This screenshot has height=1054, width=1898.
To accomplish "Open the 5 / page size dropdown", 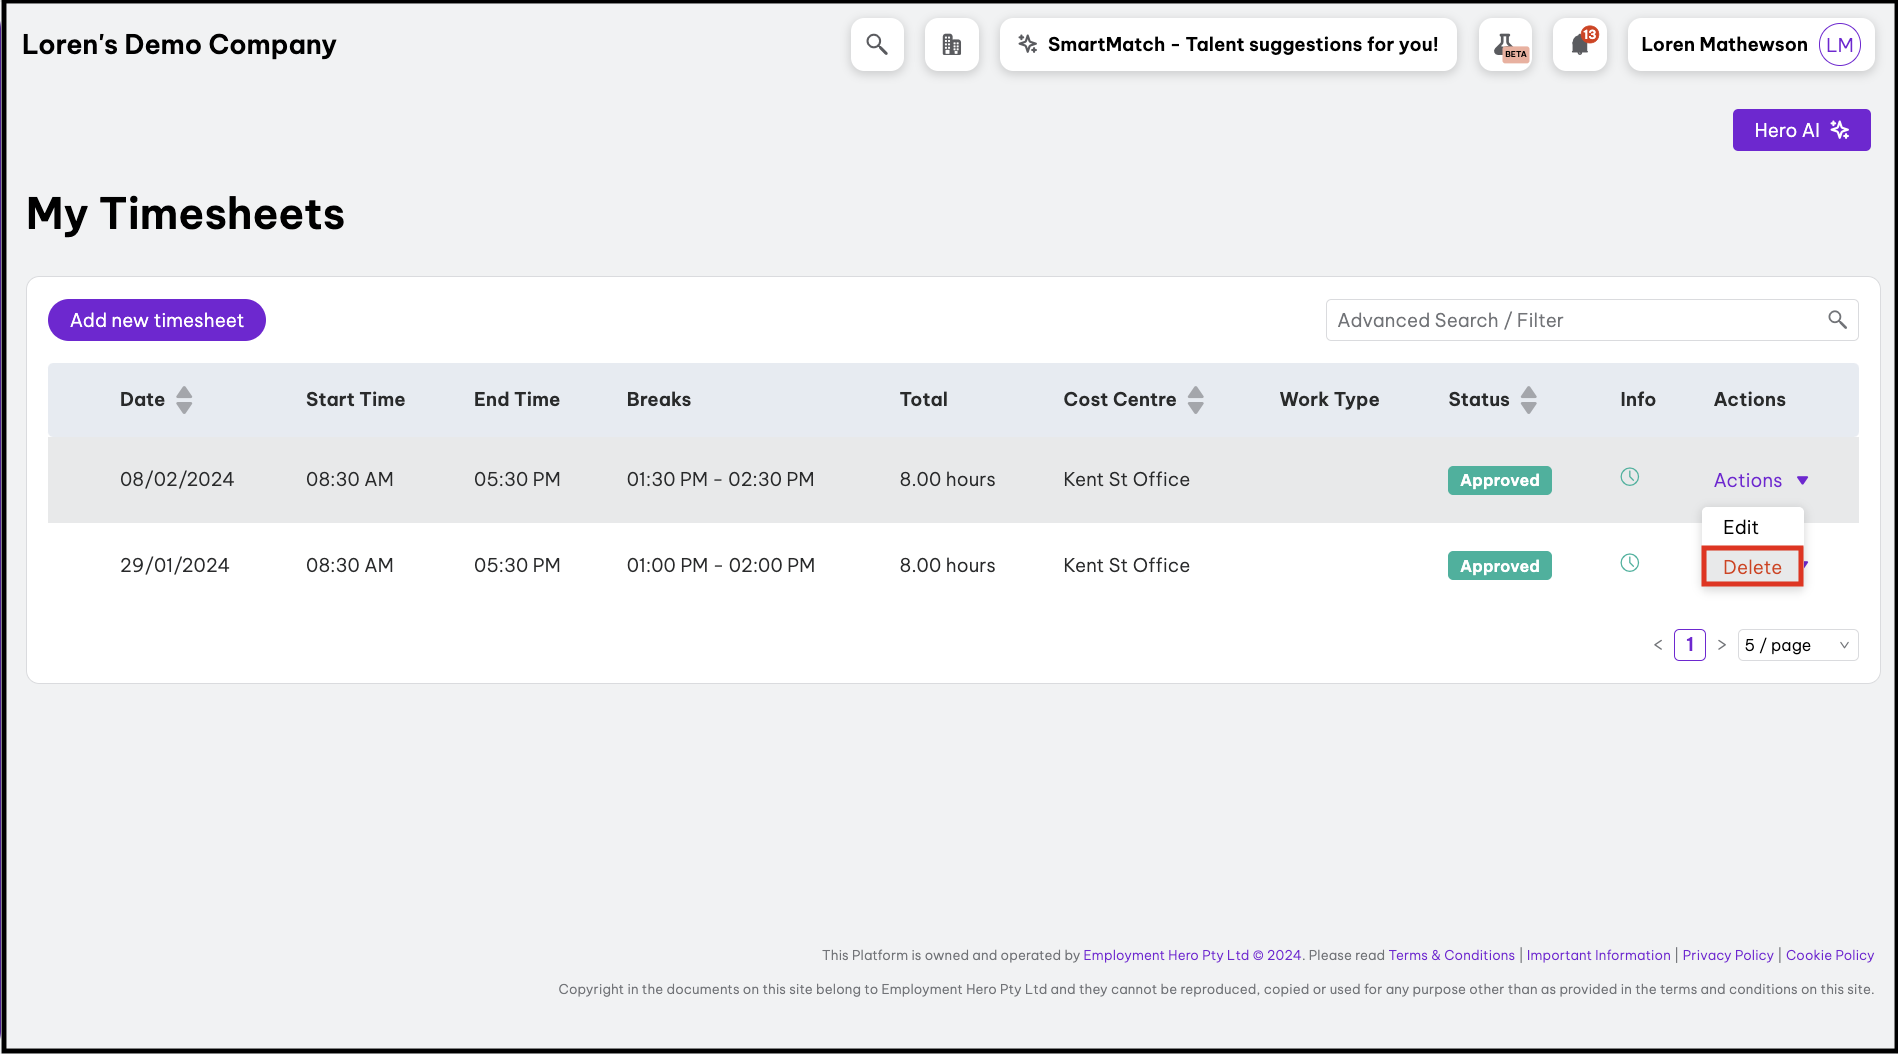I will 1797,645.
